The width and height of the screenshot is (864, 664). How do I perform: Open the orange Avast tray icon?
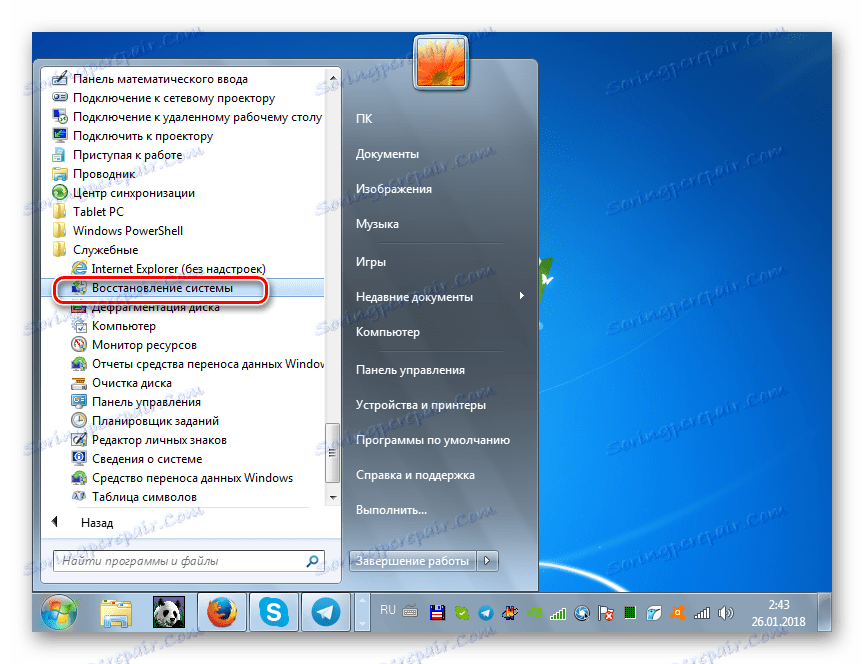pyautogui.click(x=678, y=613)
